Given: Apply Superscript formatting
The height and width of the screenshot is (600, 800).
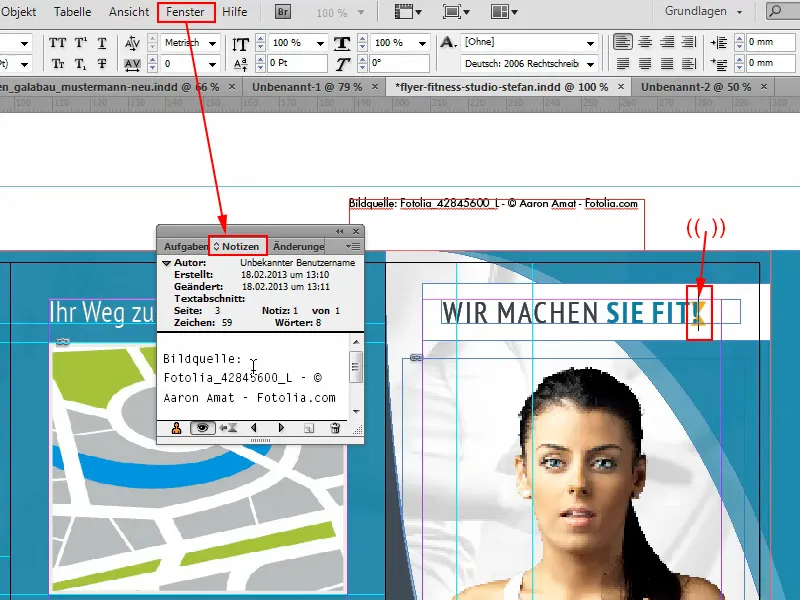Looking at the screenshot, I should pyautogui.click(x=81, y=43).
